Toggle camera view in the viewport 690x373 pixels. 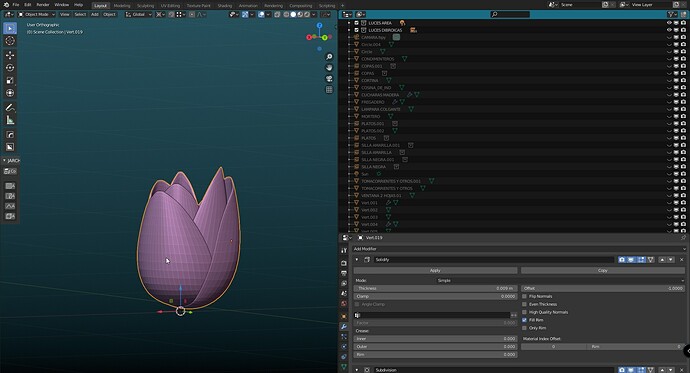(329, 79)
